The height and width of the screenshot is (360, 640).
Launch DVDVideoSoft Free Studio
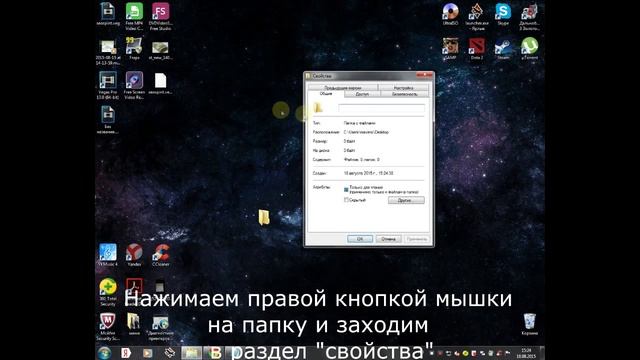(160, 16)
